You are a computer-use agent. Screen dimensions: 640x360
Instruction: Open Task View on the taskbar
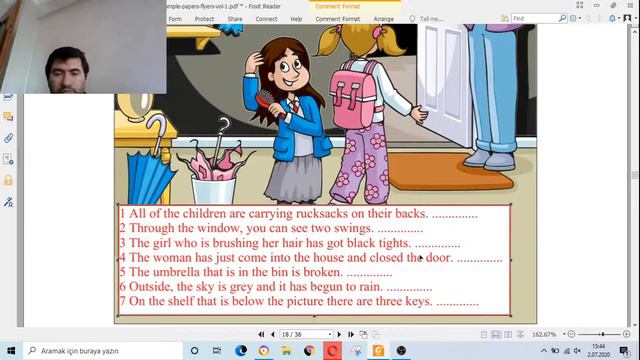pos(217,351)
